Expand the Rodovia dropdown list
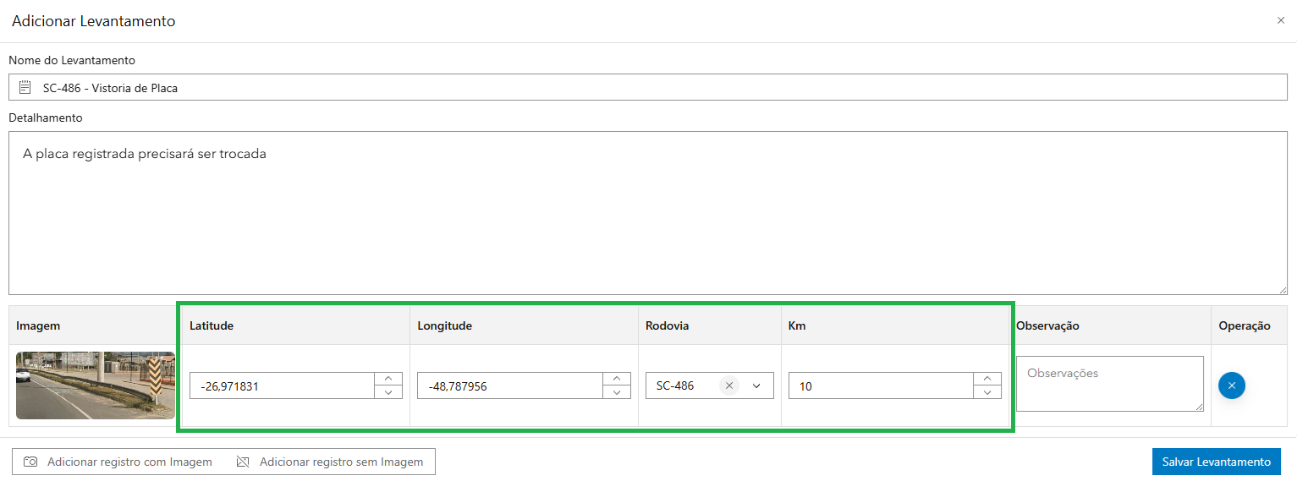The height and width of the screenshot is (492, 1297). click(757, 386)
